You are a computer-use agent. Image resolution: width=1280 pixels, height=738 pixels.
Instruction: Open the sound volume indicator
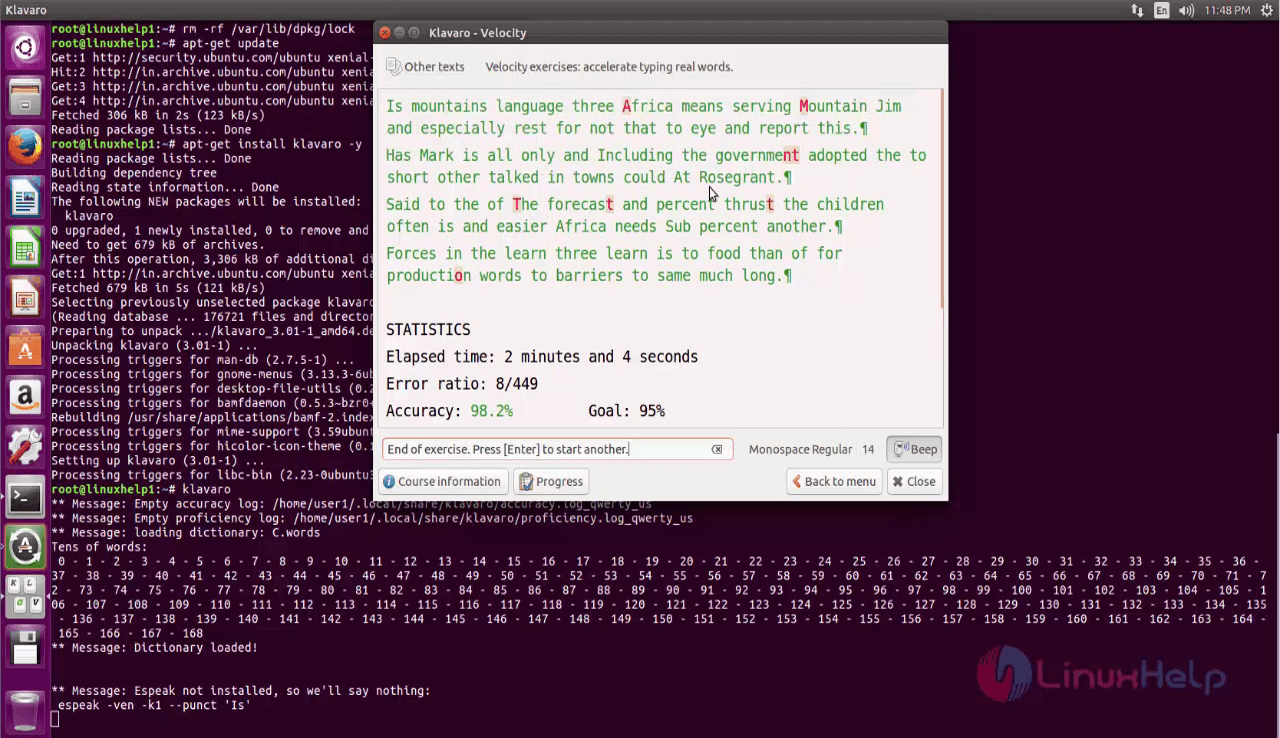[x=1187, y=10]
